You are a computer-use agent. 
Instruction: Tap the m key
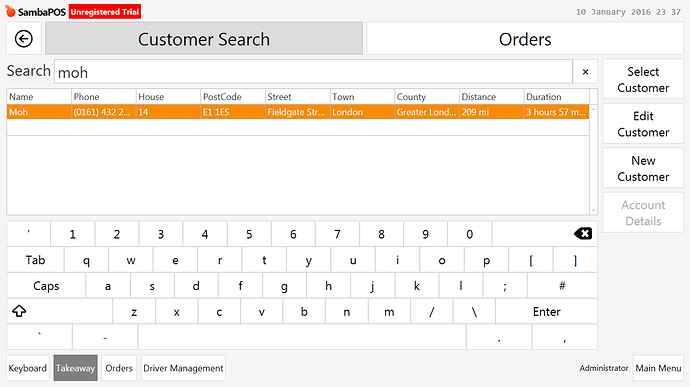point(389,312)
